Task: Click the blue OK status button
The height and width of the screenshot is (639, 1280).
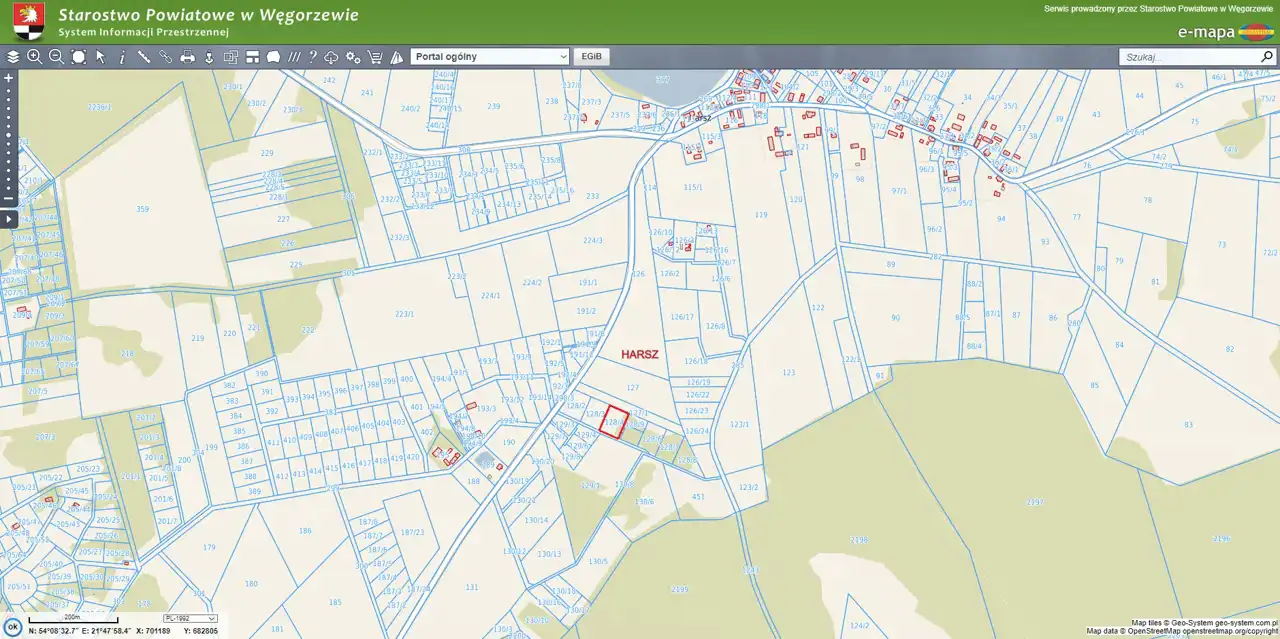Action: pos(13,627)
